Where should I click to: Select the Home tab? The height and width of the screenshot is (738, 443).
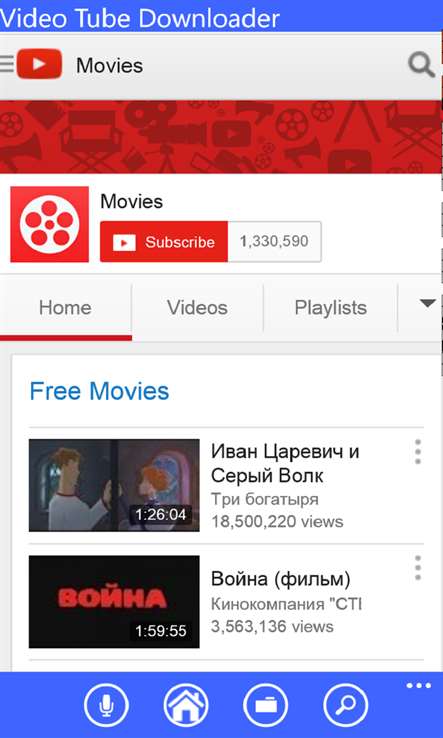pyautogui.click(x=65, y=308)
